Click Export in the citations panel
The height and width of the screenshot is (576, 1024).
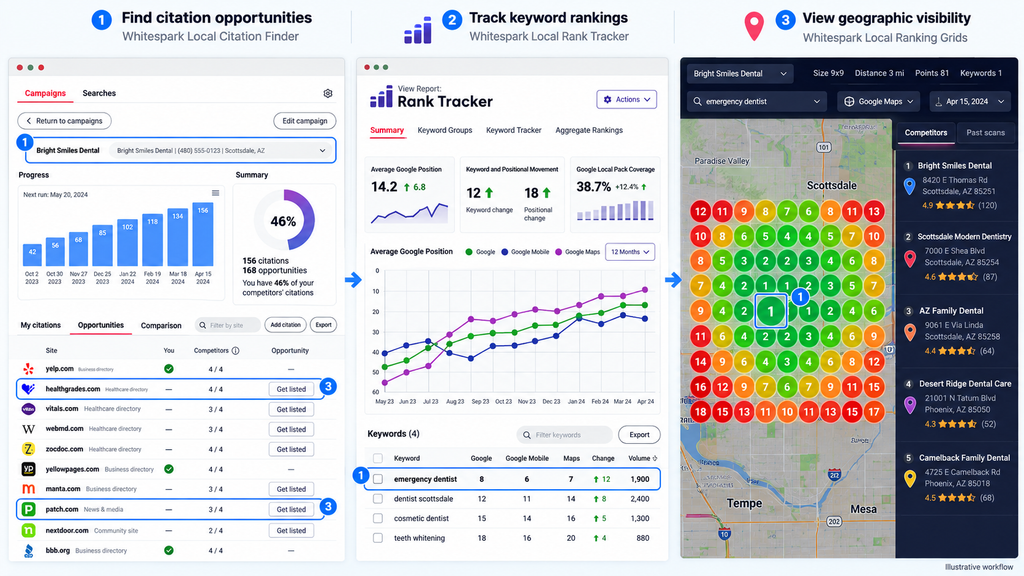coord(323,325)
